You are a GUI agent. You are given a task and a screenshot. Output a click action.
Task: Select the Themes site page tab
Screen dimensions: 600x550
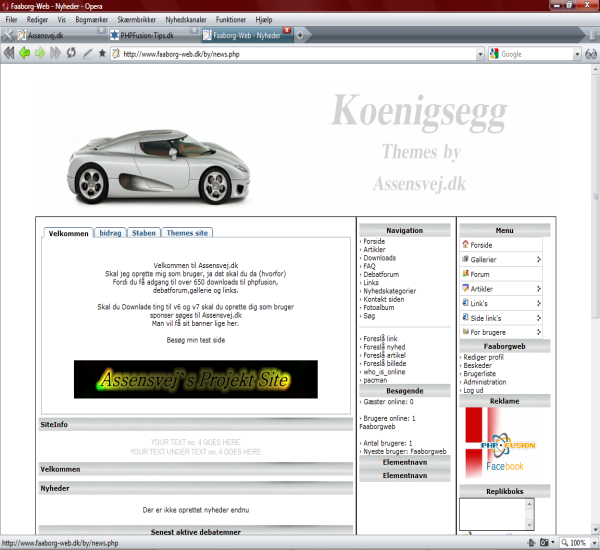tap(187, 233)
